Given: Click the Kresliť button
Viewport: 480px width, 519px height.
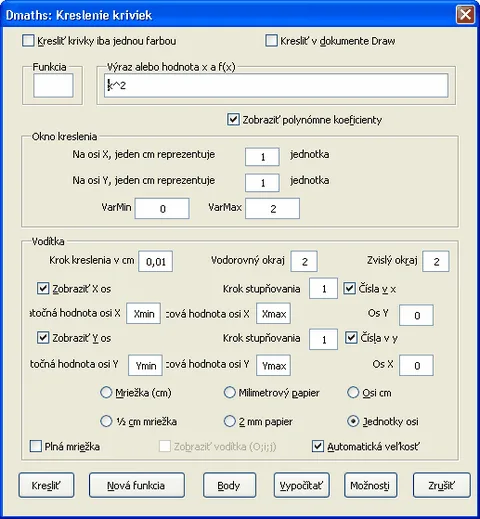Looking at the screenshot, I should click(46, 485).
